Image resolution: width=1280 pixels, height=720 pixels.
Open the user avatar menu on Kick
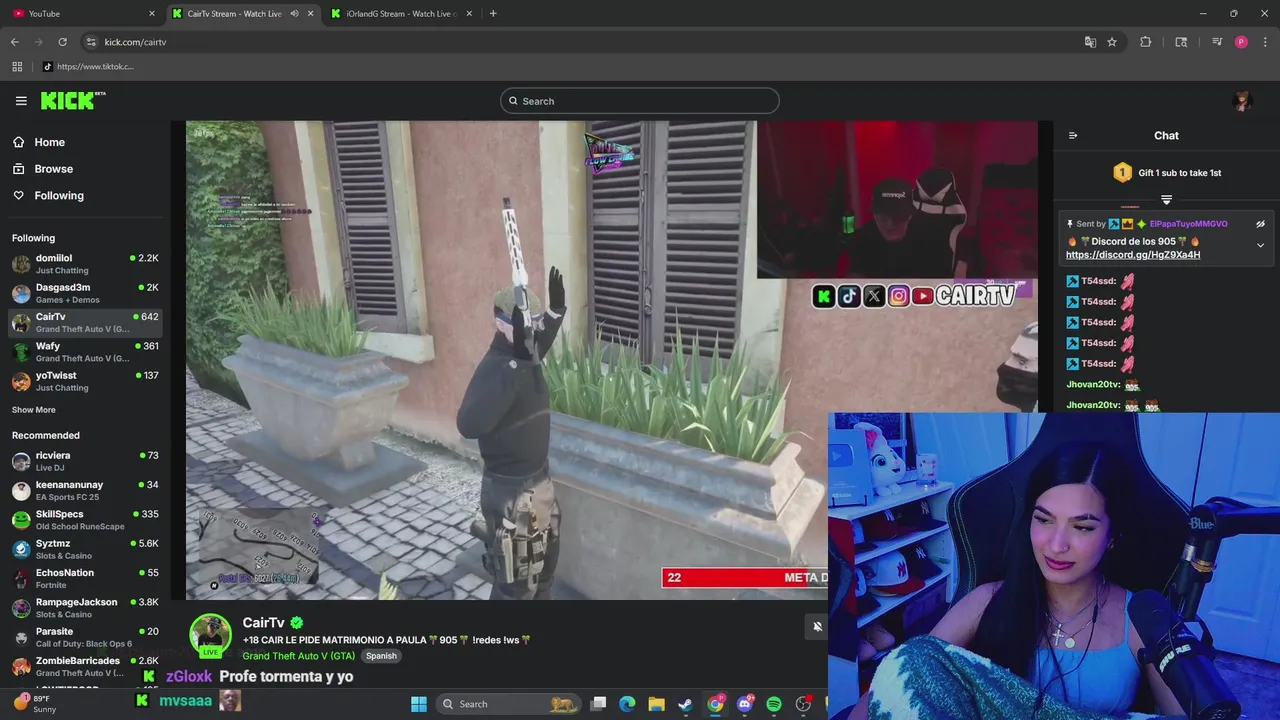1242,101
